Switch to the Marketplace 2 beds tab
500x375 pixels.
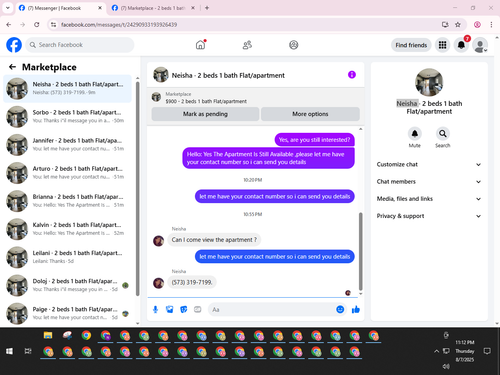pyautogui.click(x=152, y=8)
